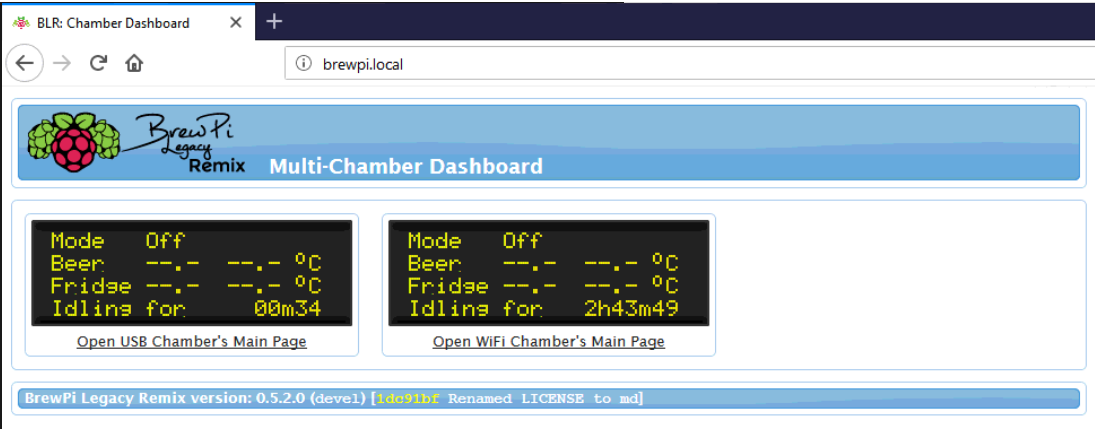Click WiFi chamber idle time 2h43m49
The height and width of the screenshot is (429, 1095).
[631, 308]
